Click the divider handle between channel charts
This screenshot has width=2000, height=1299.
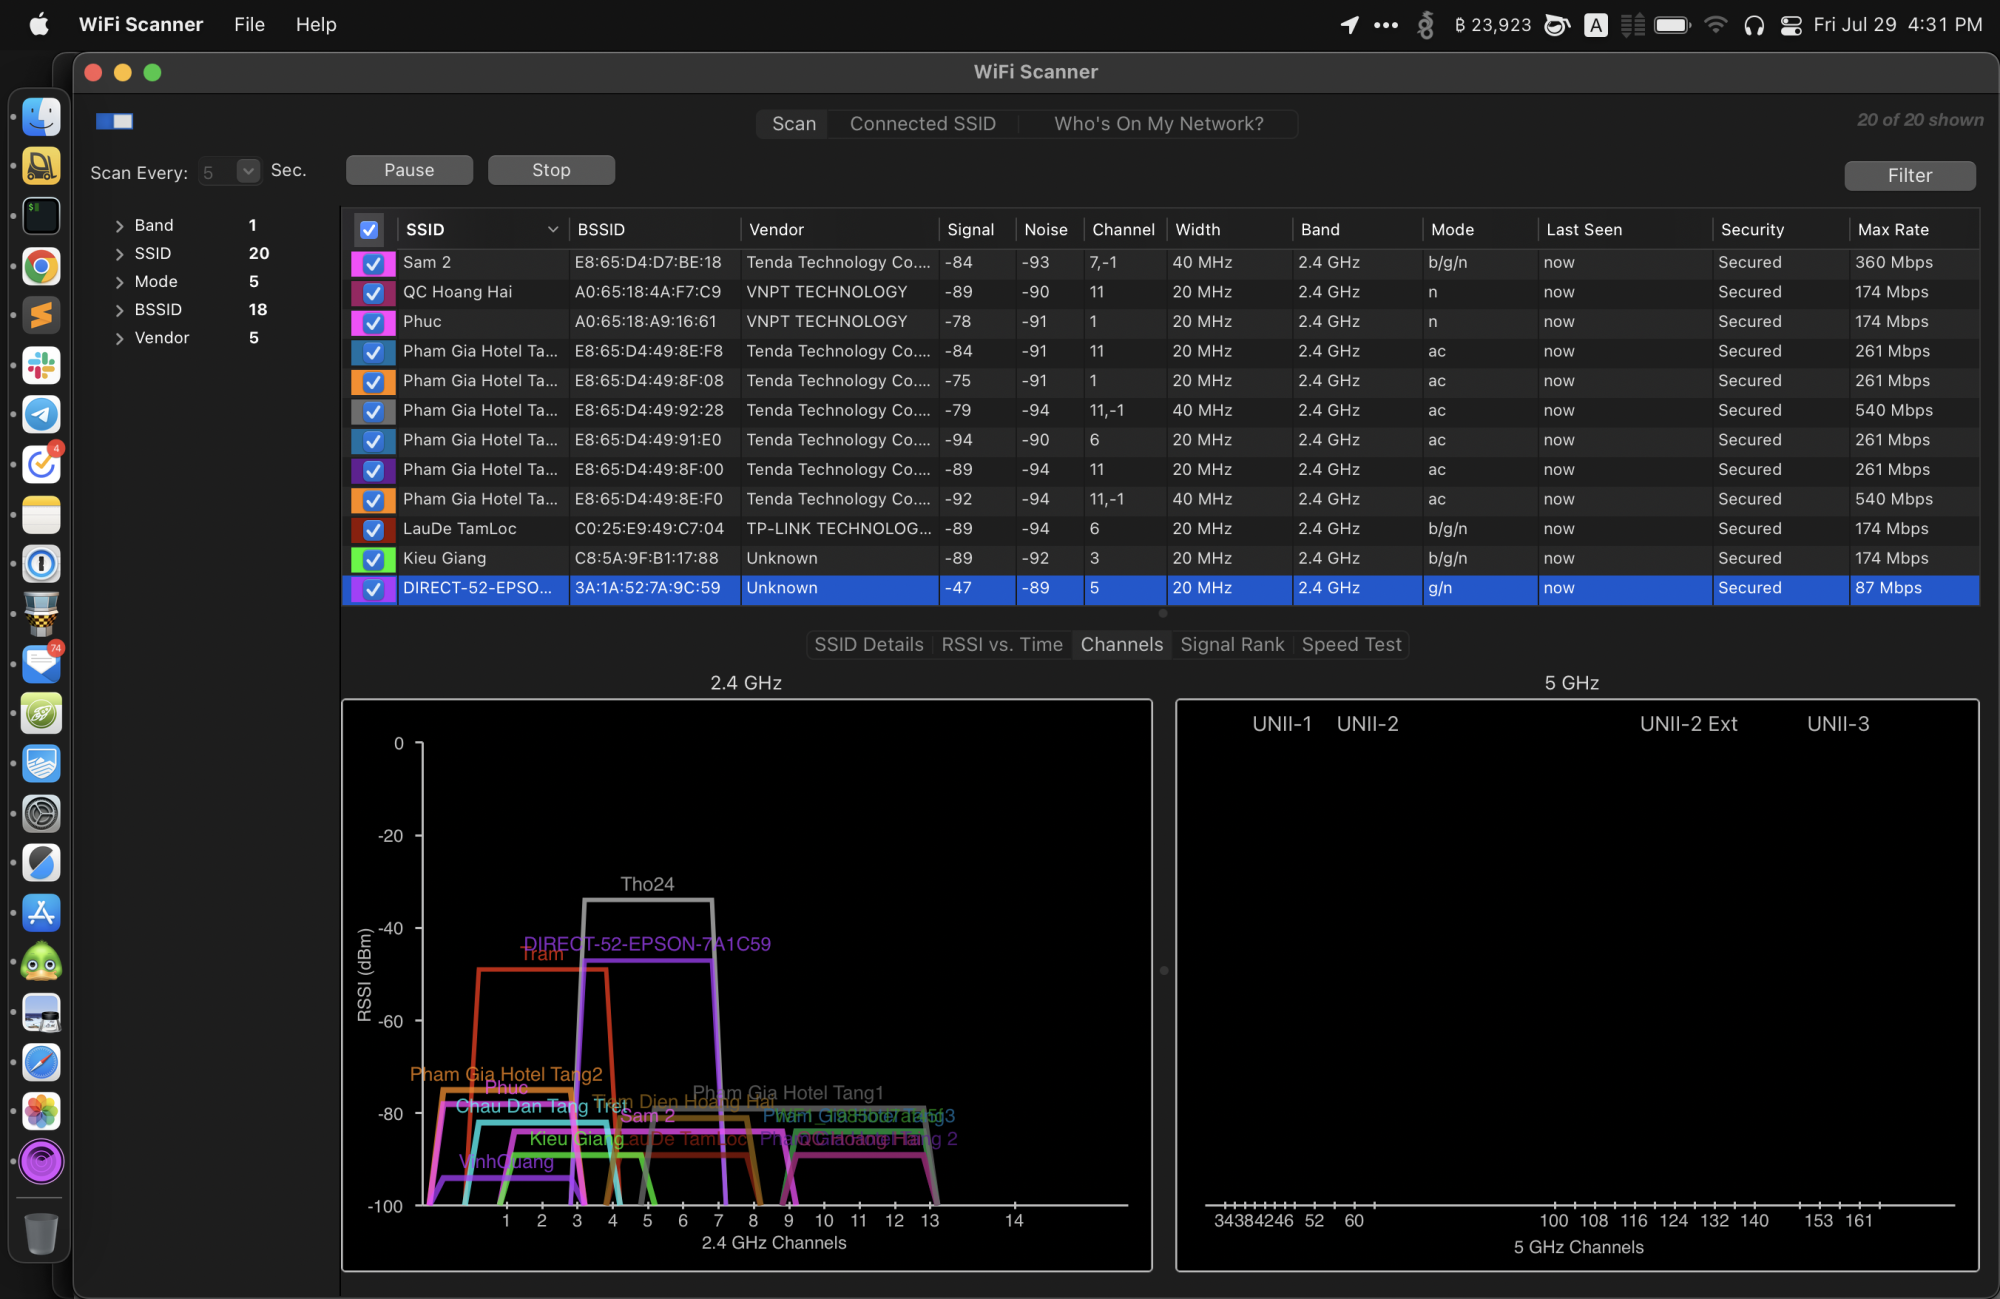point(1163,970)
